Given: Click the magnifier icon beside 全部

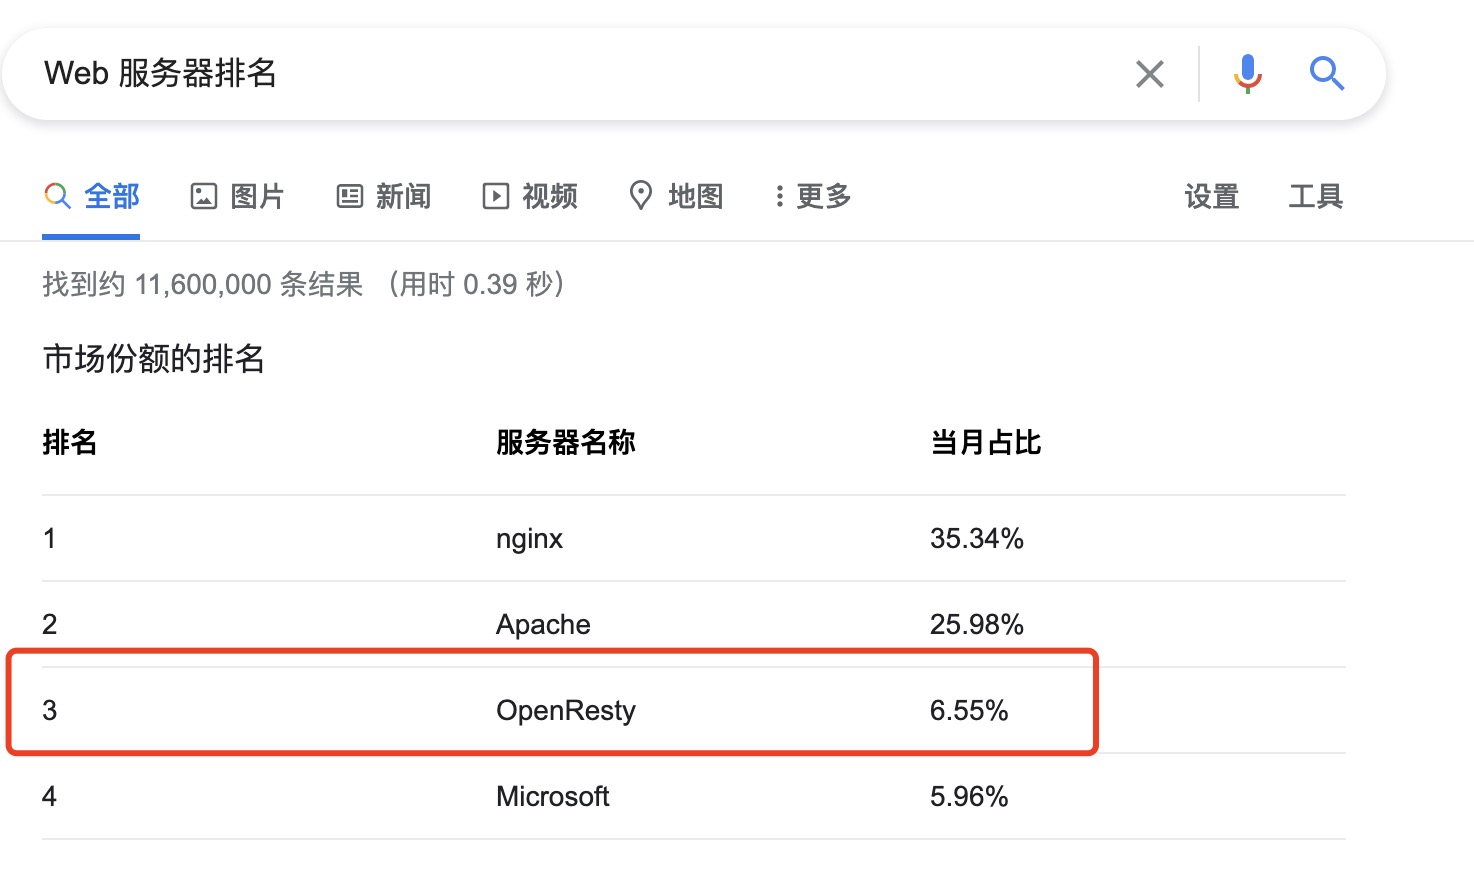Looking at the screenshot, I should click(x=57, y=196).
